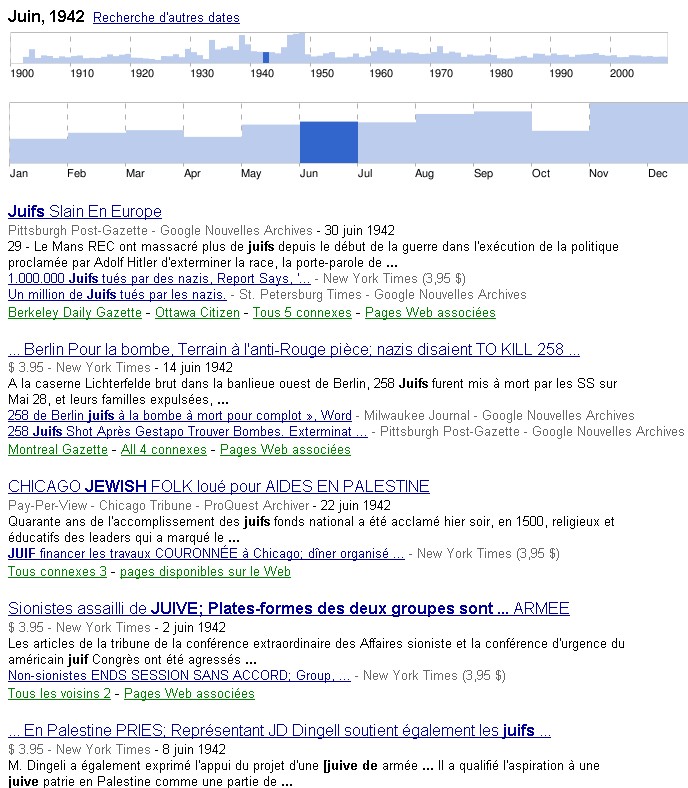Select the May bar in month timeline
The height and width of the screenshot is (788, 688).
[x=270, y=144]
